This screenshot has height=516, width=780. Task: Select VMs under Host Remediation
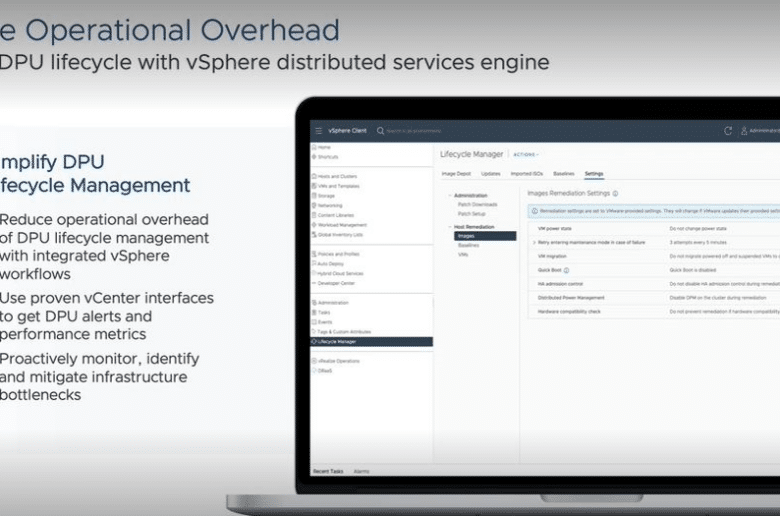tap(463, 255)
